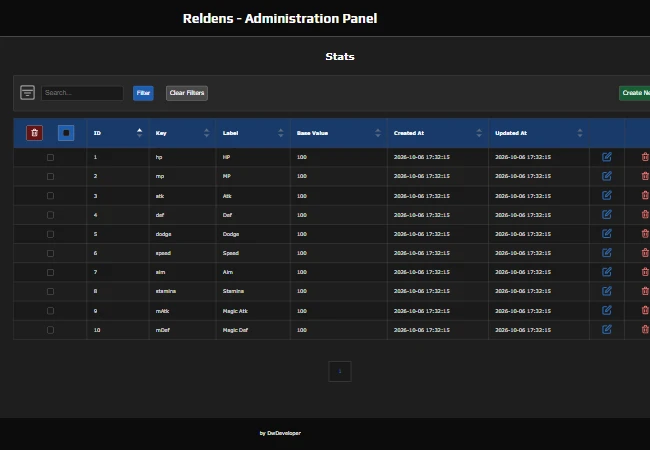The height and width of the screenshot is (450, 650).
Task: Click the 'Stats' page heading
Action: coord(340,56)
